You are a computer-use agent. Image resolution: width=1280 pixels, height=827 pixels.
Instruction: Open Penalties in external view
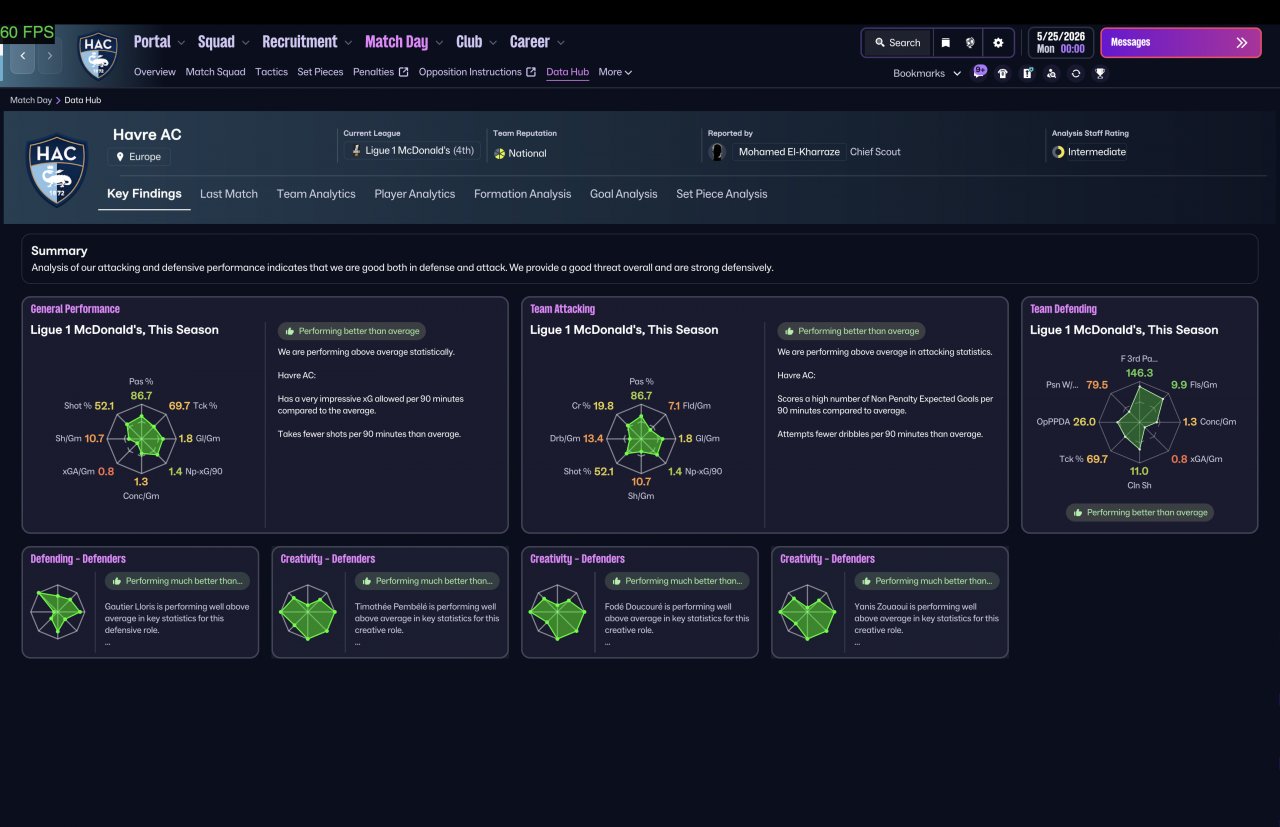pyautogui.click(x=380, y=72)
